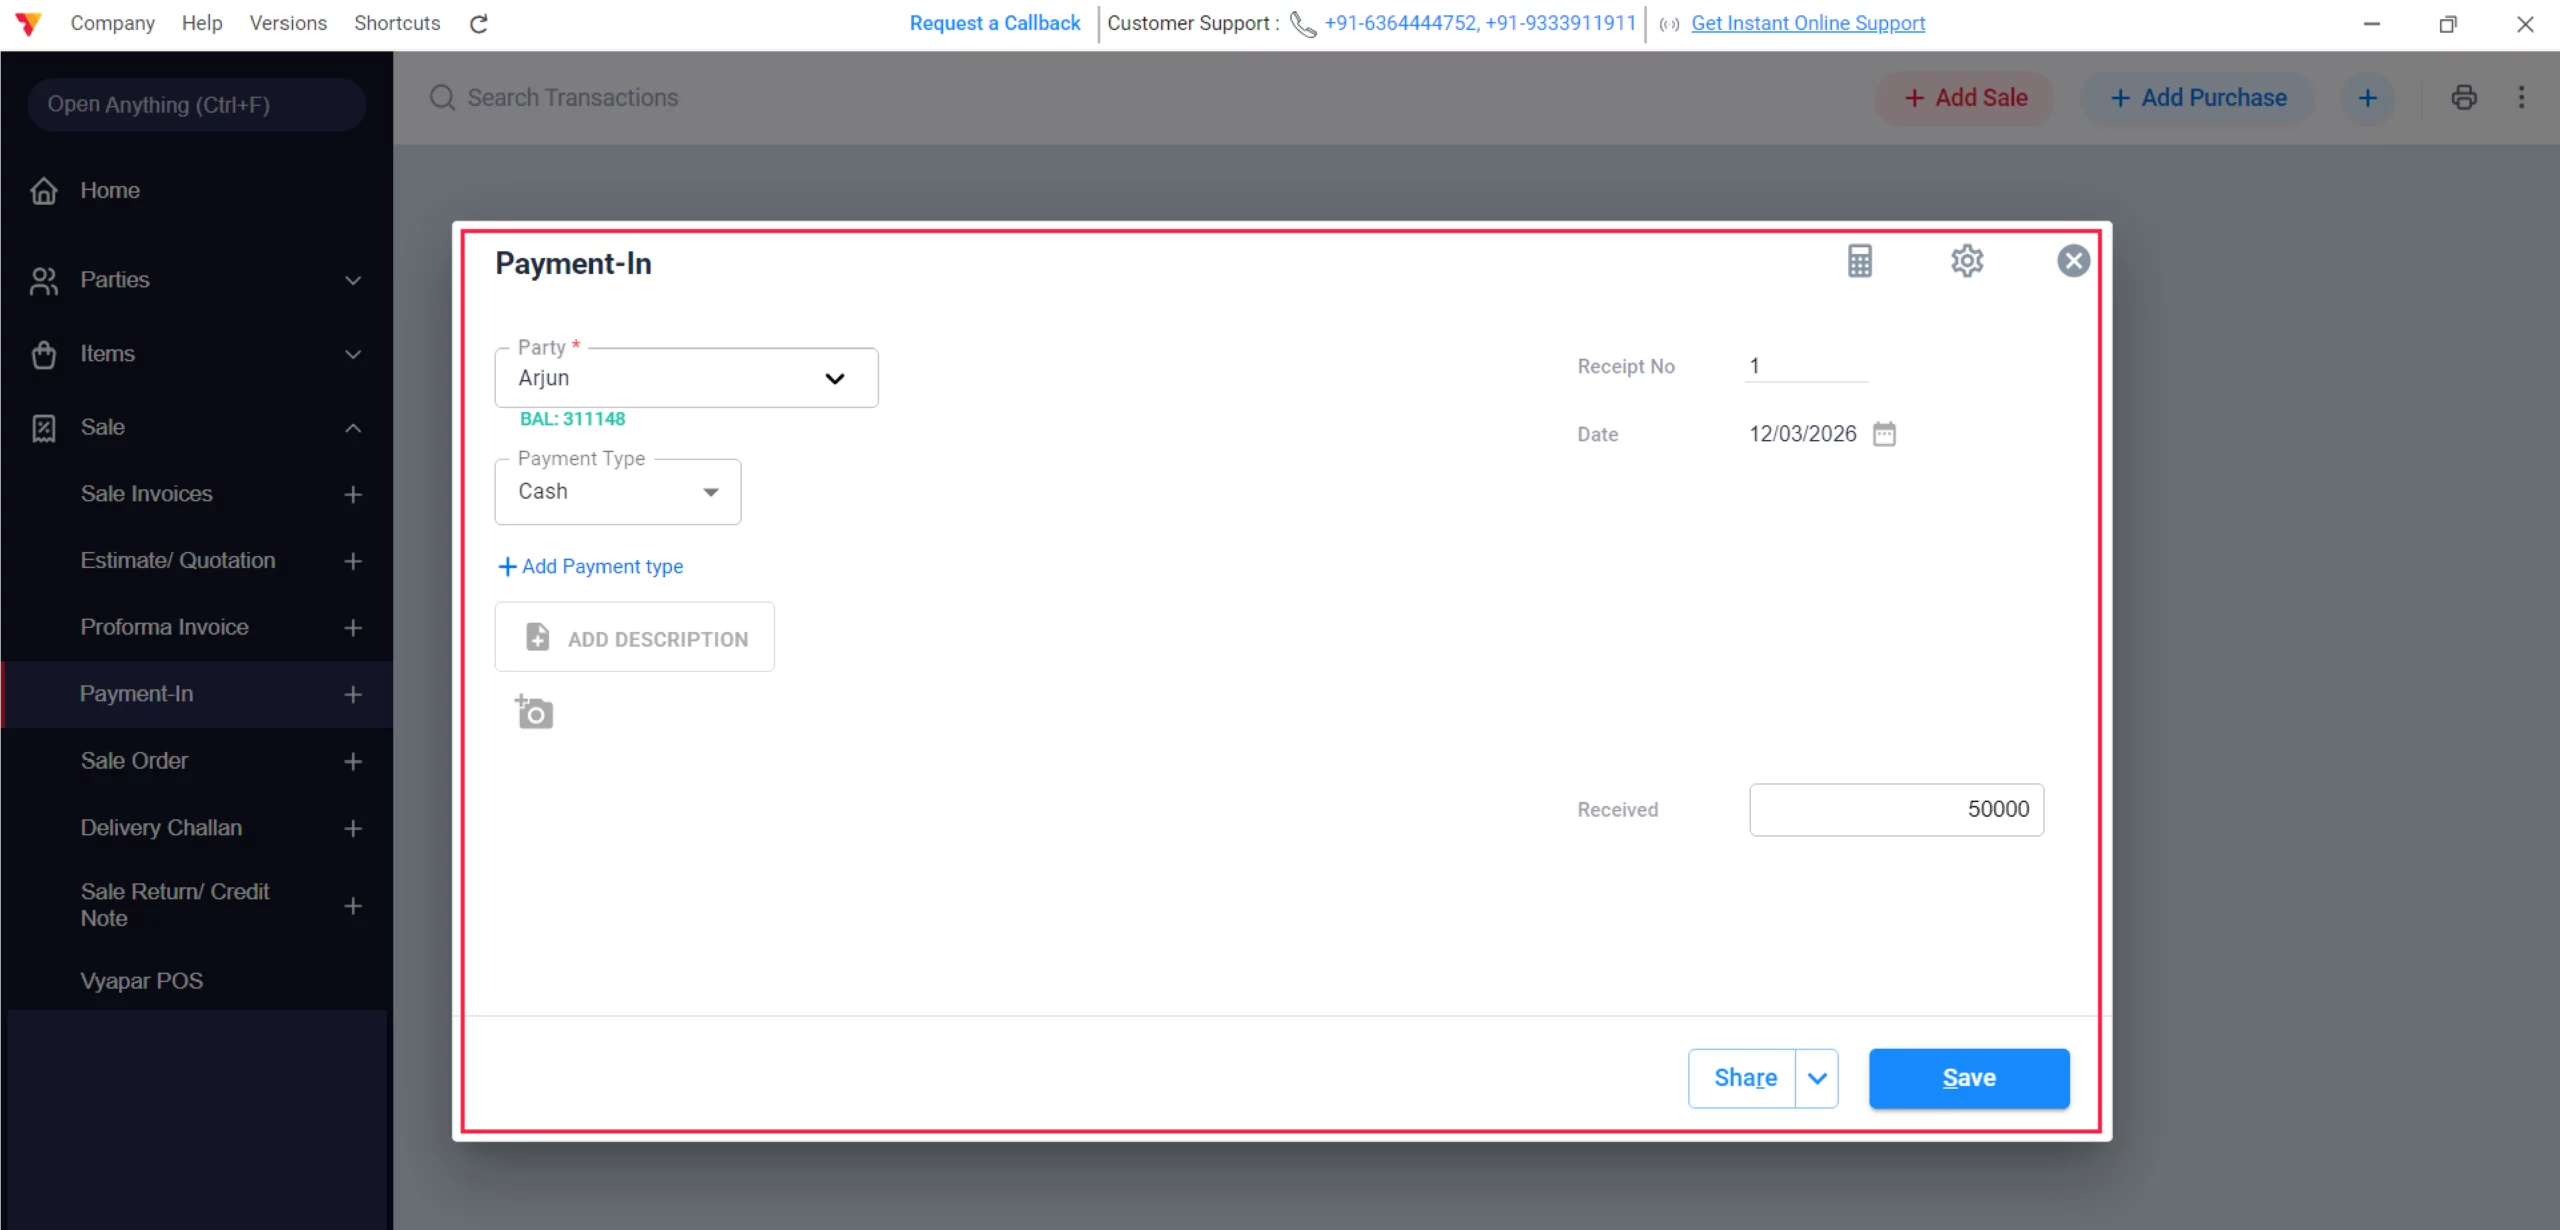Click the ADD DESCRIPTION button
The height and width of the screenshot is (1230, 2560).
coord(634,638)
